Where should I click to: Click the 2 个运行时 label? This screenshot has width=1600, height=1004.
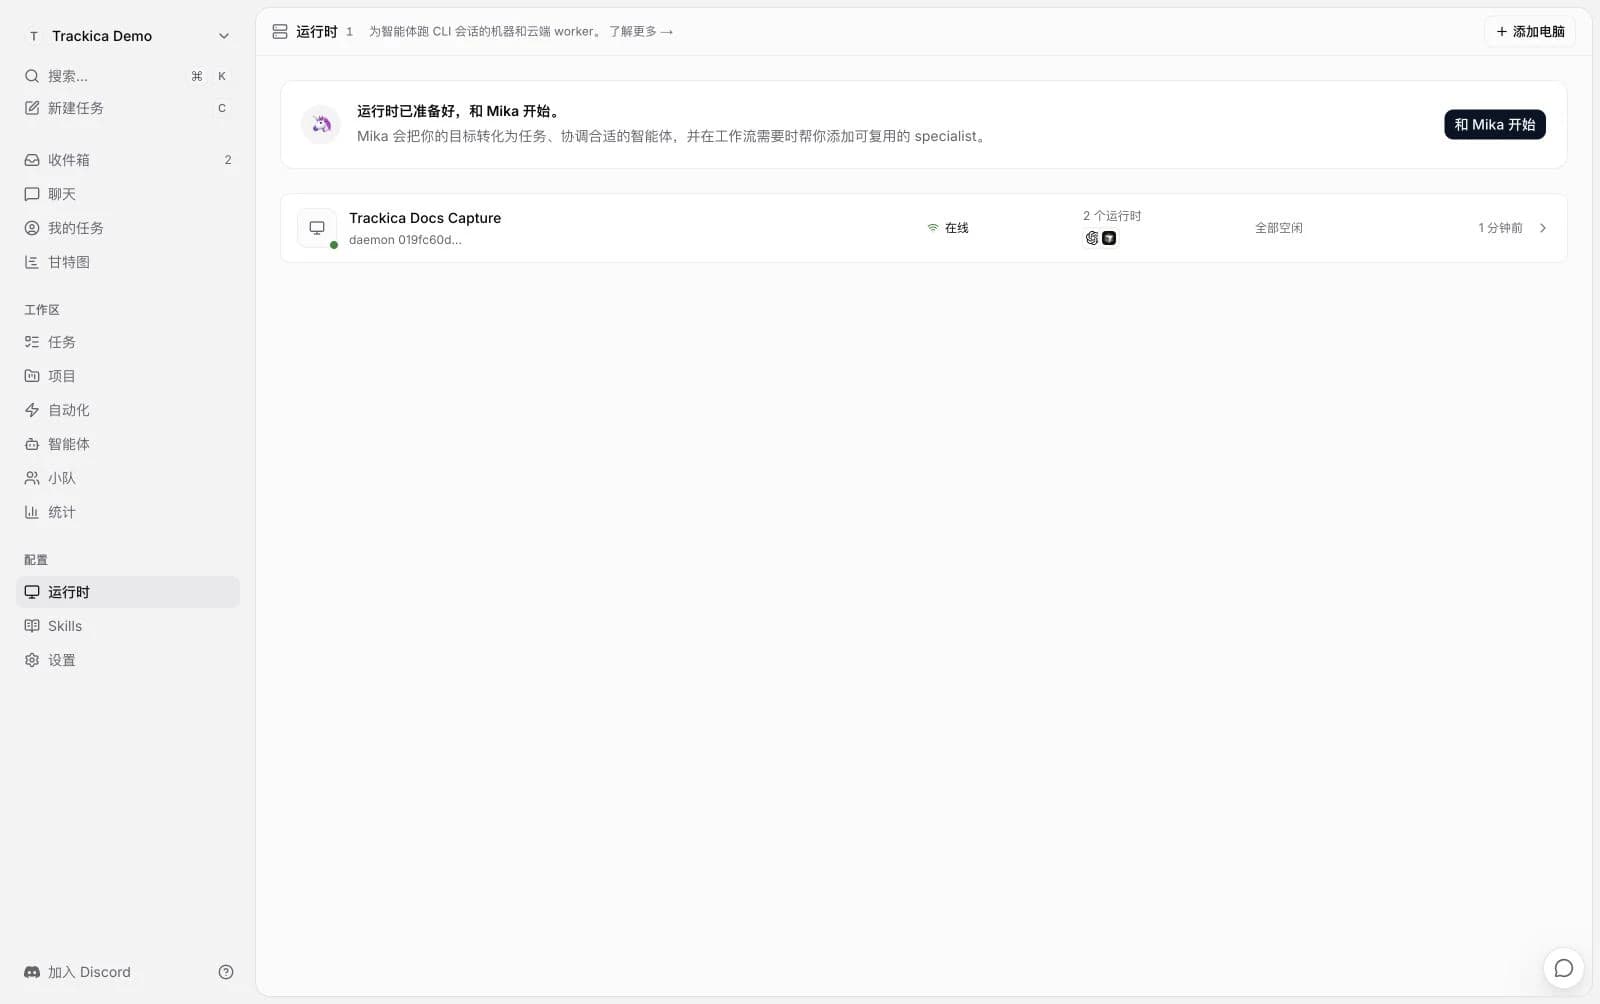click(x=1112, y=216)
